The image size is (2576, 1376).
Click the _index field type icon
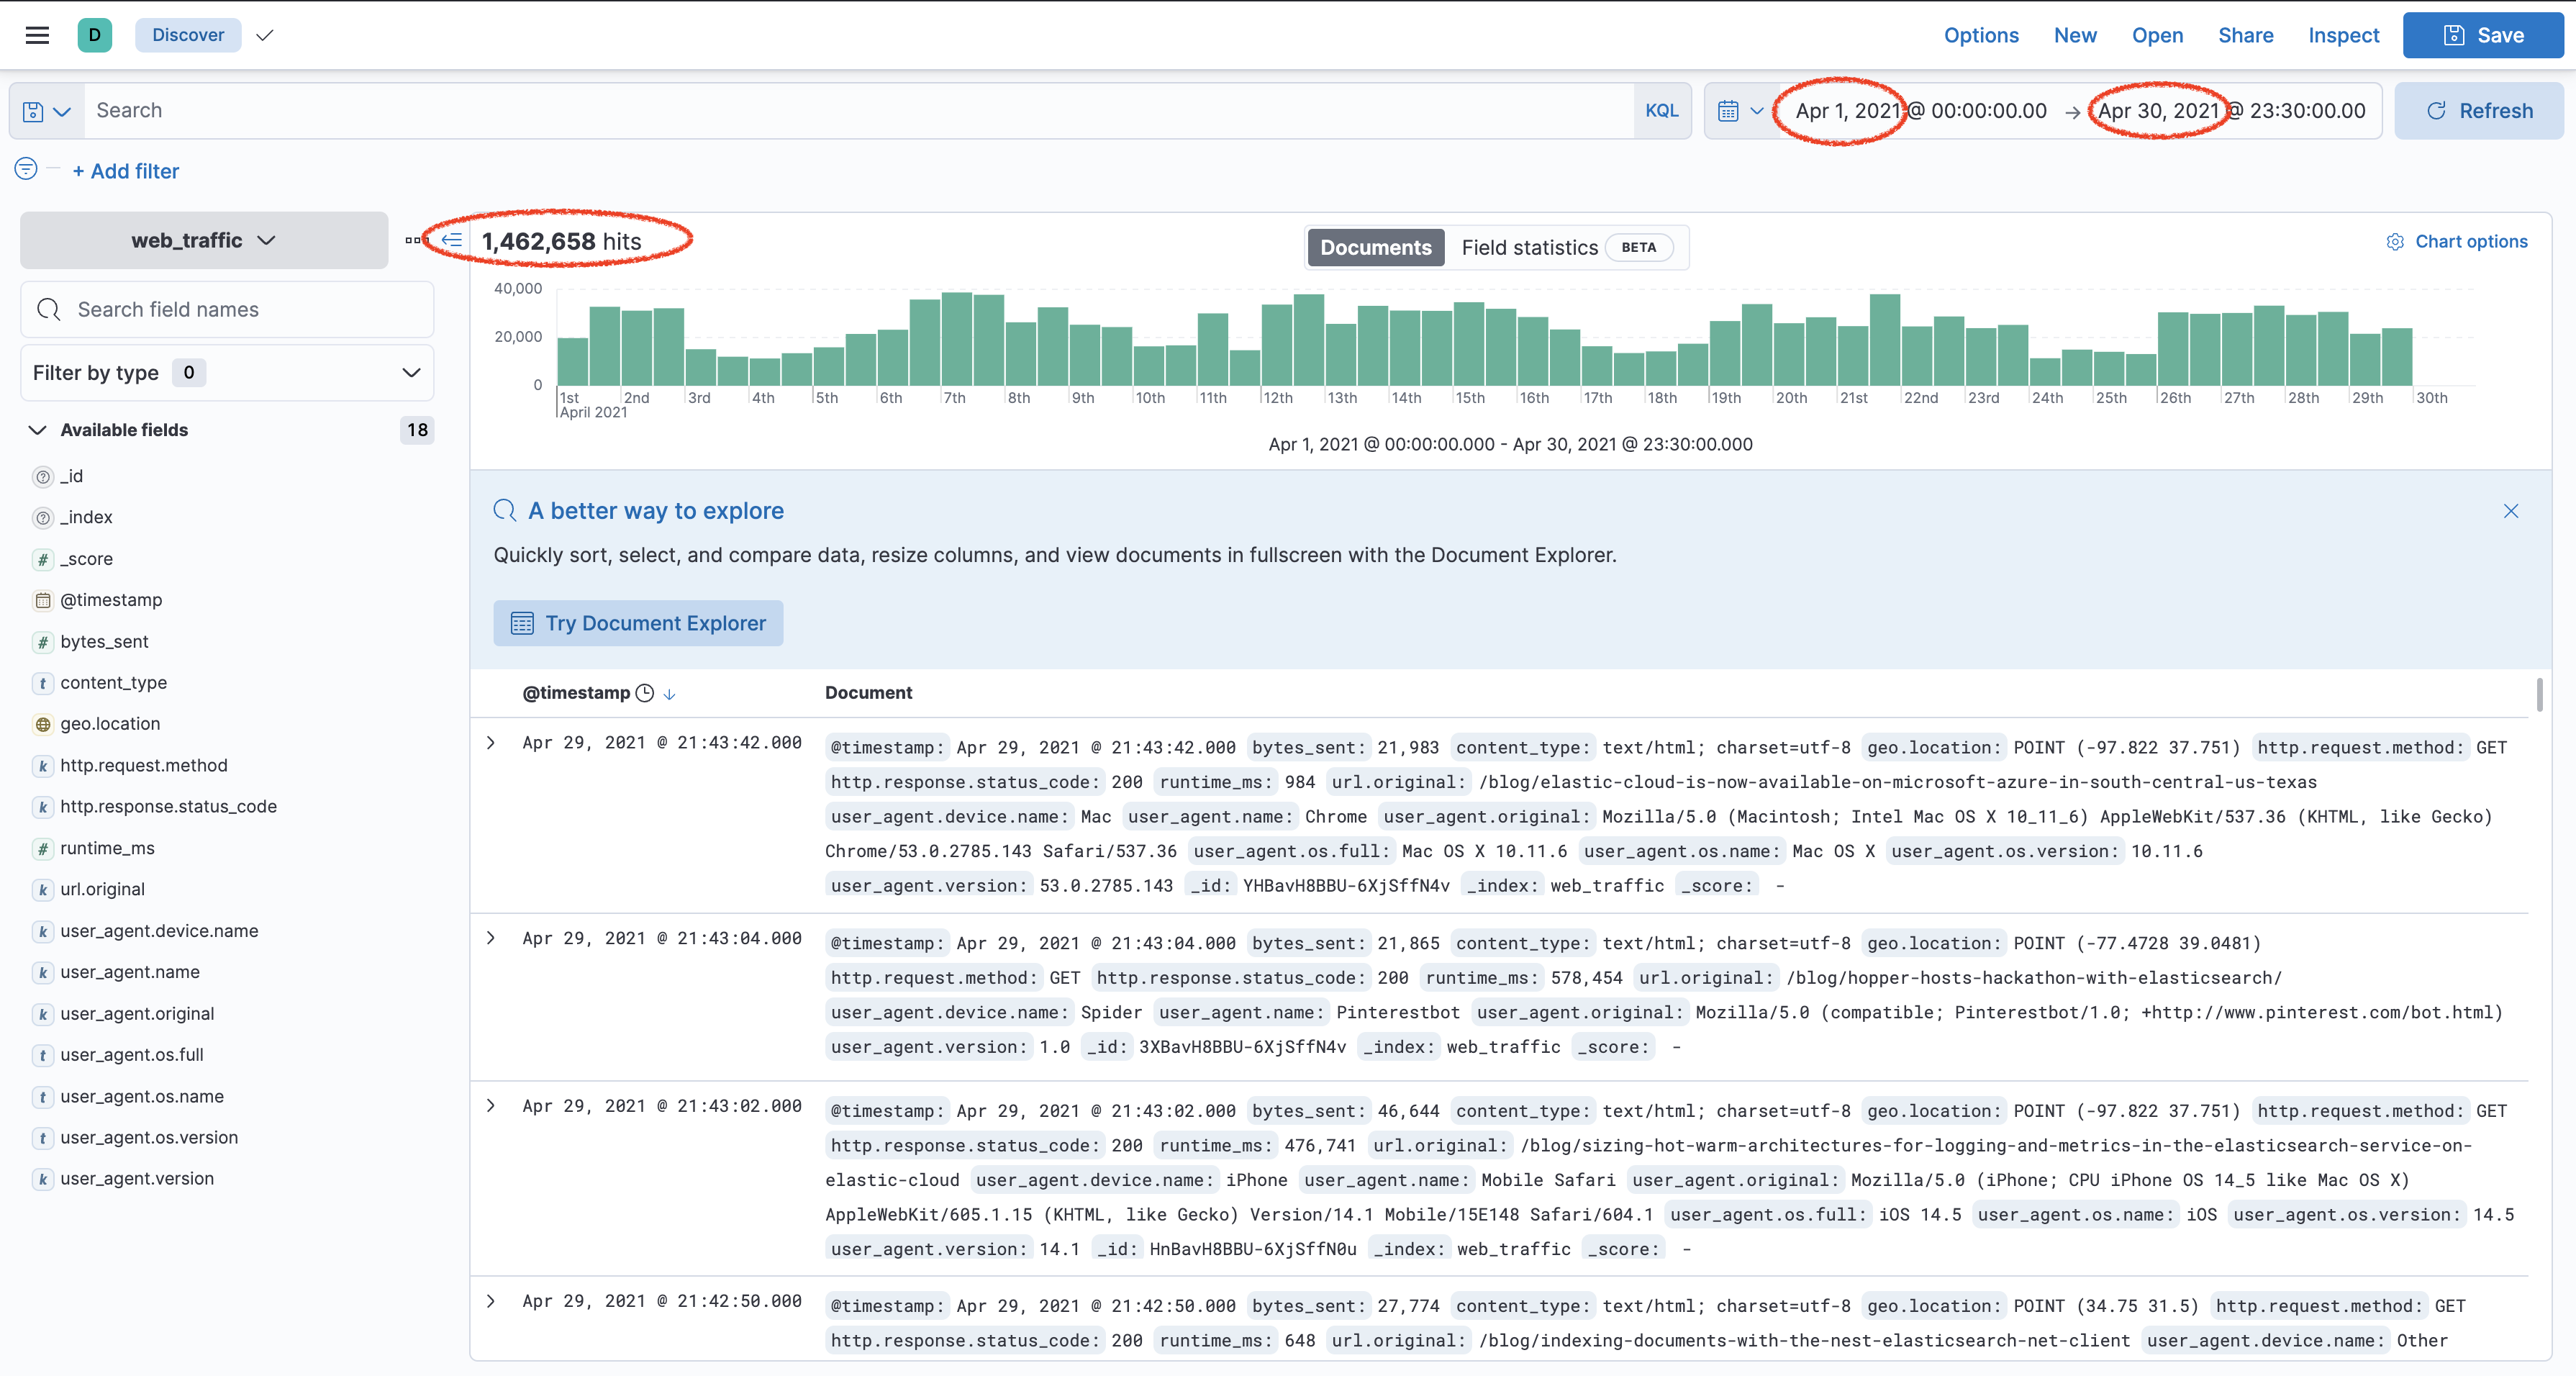click(x=43, y=518)
